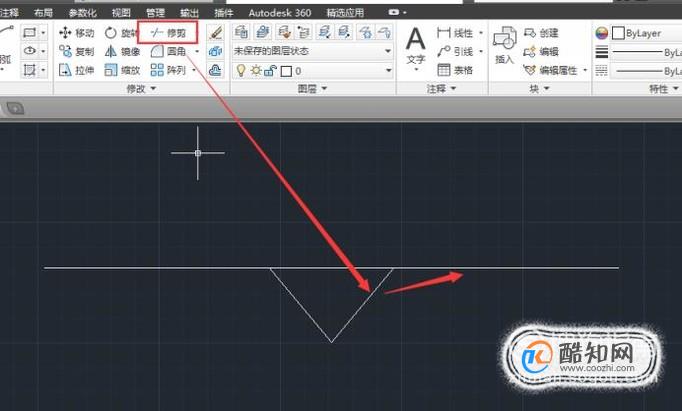Expand the 修改 panel
The image size is (682, 411).
coord(141,89)
